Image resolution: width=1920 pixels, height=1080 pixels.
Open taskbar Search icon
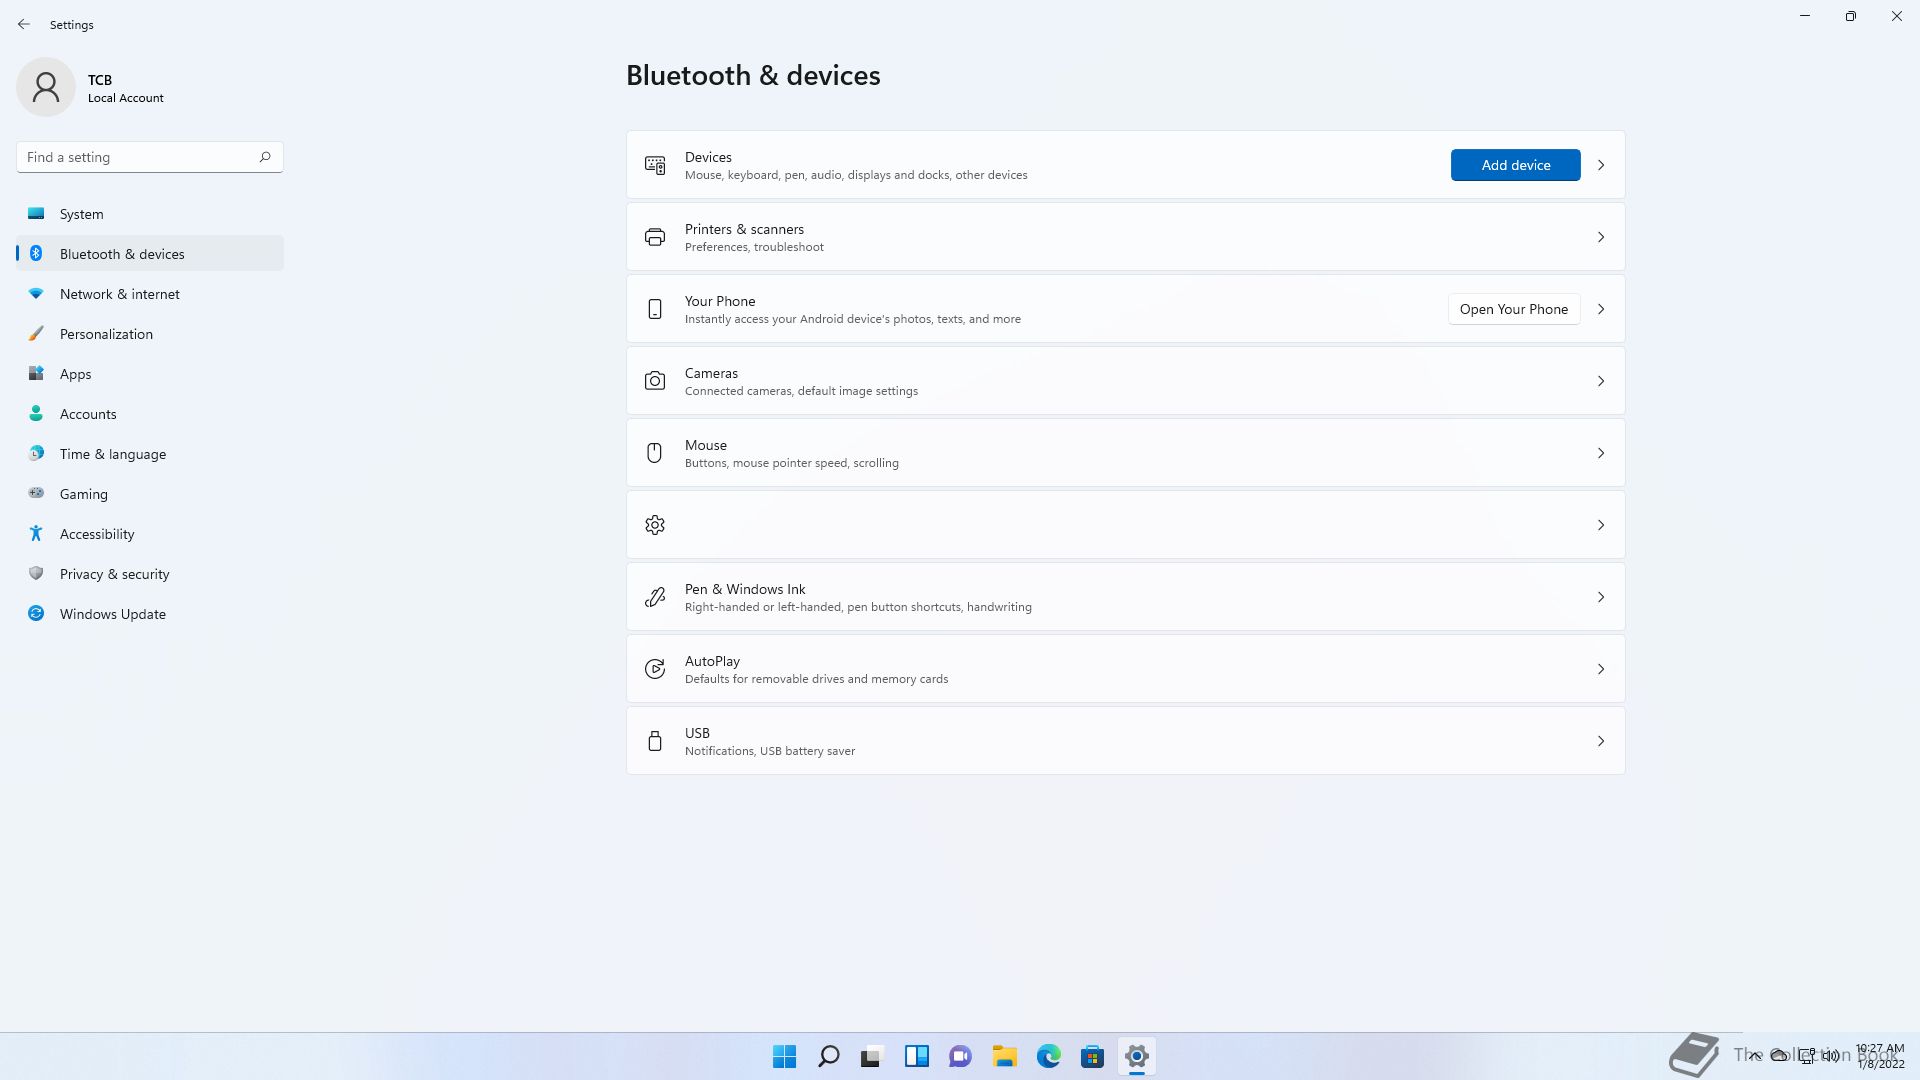(x=829, y=1056)
